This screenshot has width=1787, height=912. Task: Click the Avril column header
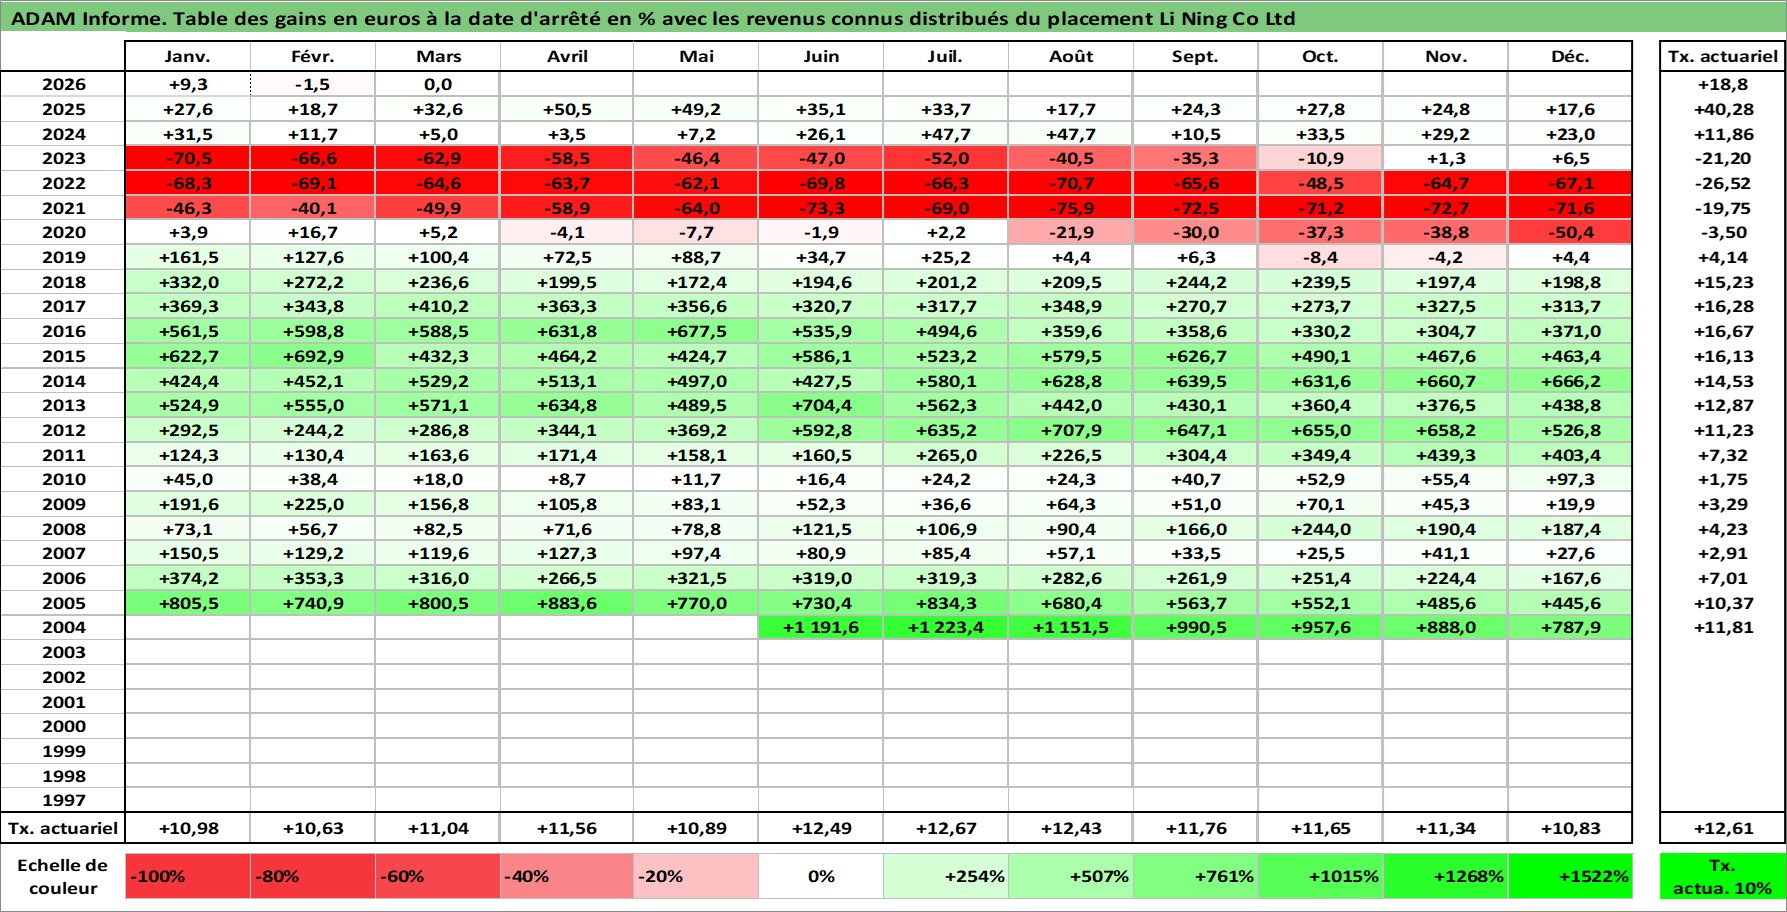tap(567, 56)
